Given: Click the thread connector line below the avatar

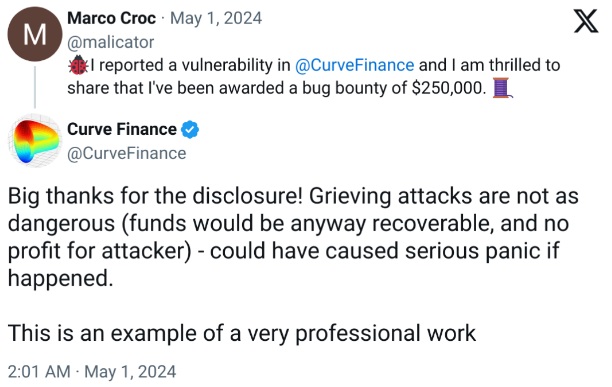Looking at the screenshot, I should click(x=35, y=87).
